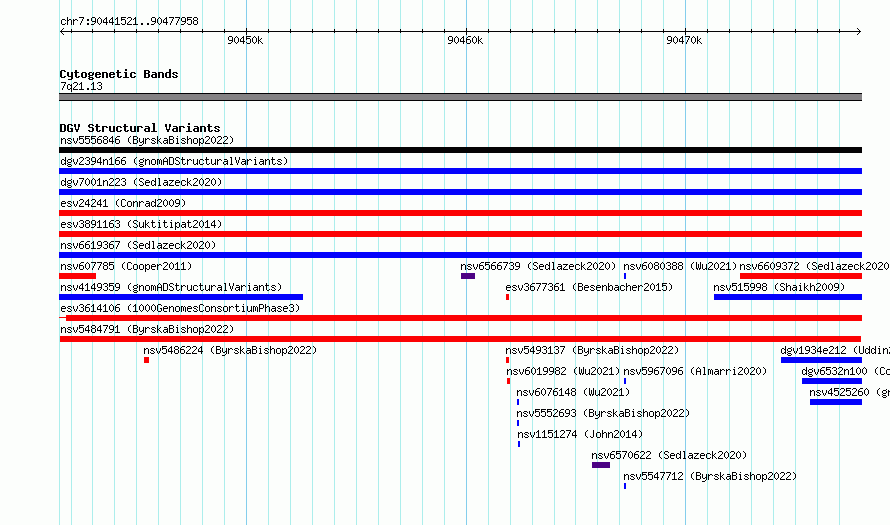This screenshot has width=890, height=525.
Task: Select the nsv5484791 (ByrskaBishop2022) label
Action: [147, 329]
